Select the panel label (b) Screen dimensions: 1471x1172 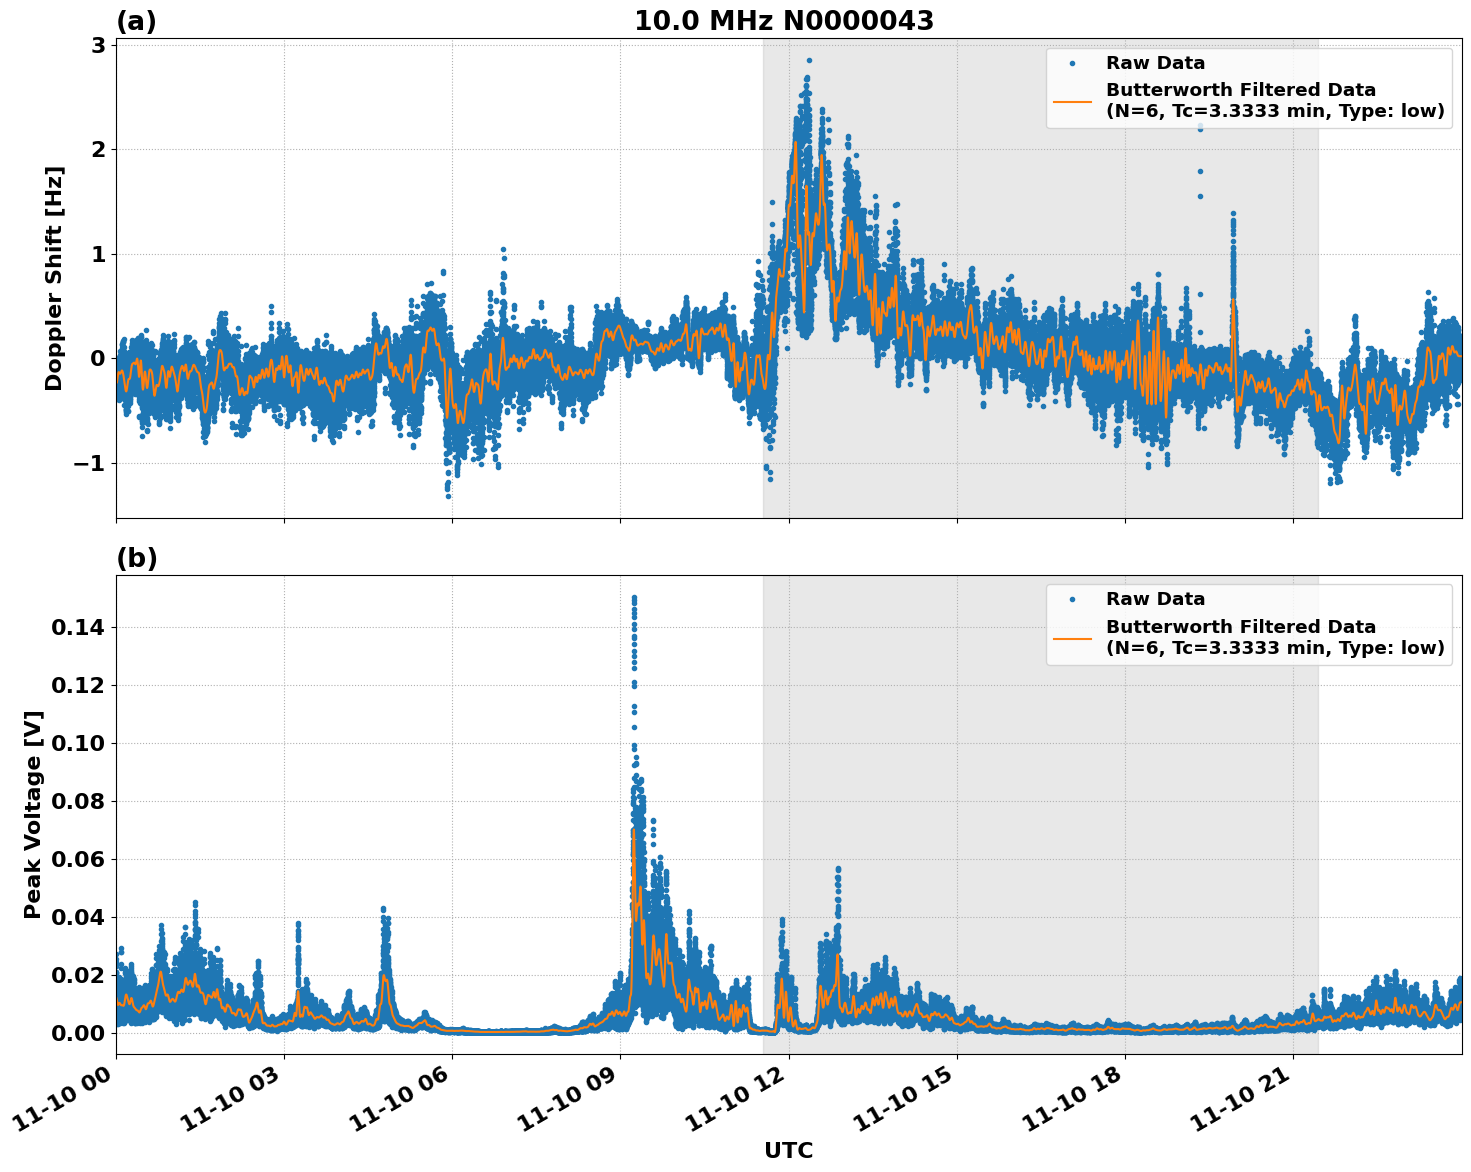click(x=137, y=558)
